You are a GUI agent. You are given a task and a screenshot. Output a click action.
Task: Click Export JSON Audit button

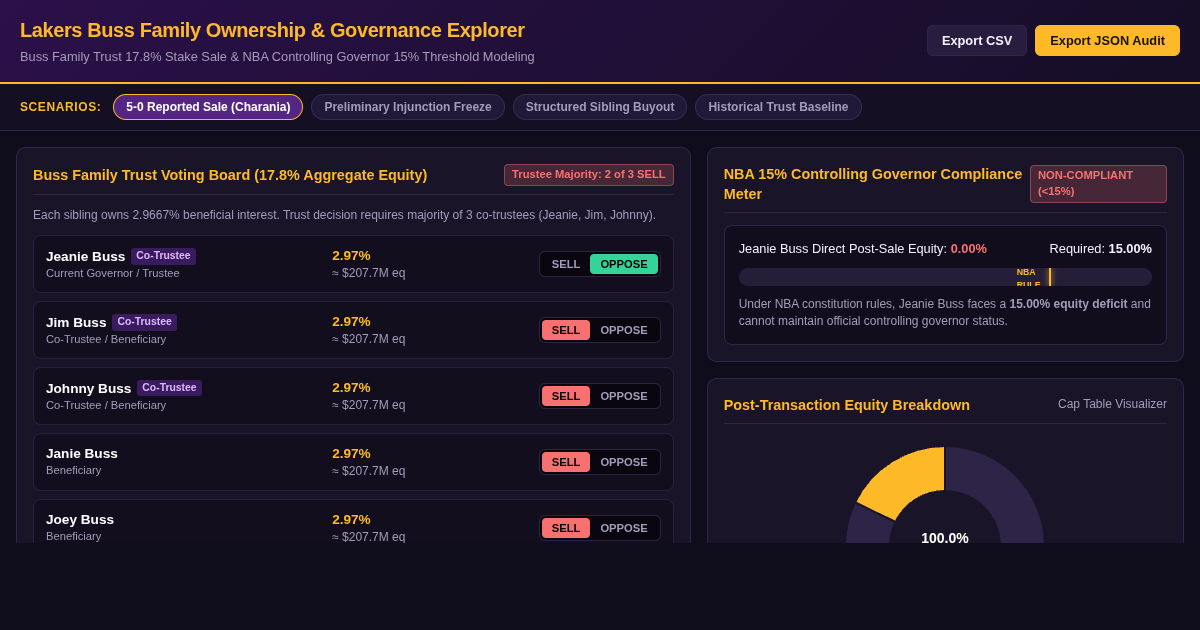[1107, 40]
